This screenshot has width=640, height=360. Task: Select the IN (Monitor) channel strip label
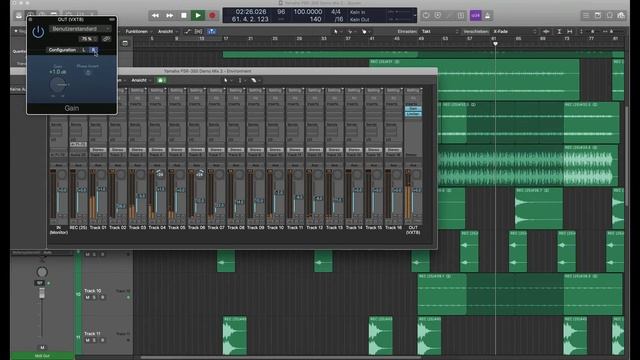[x=59, y=230]
